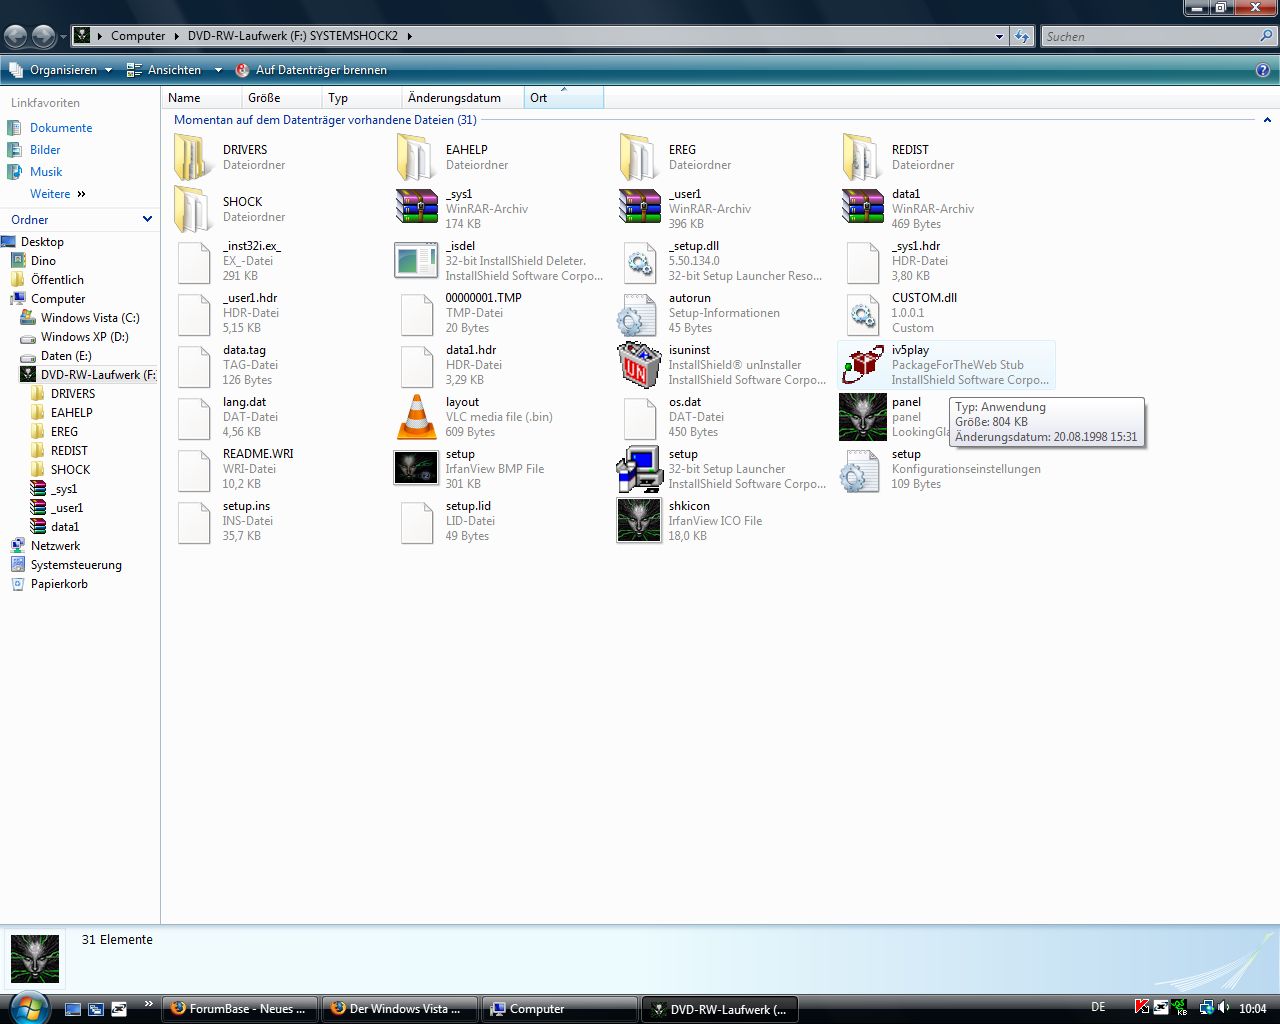Image resolution: width=1280 pixels, height=1024 pixels.
Task: Select Papierkorb in folder tree
Action: point(59,584)
